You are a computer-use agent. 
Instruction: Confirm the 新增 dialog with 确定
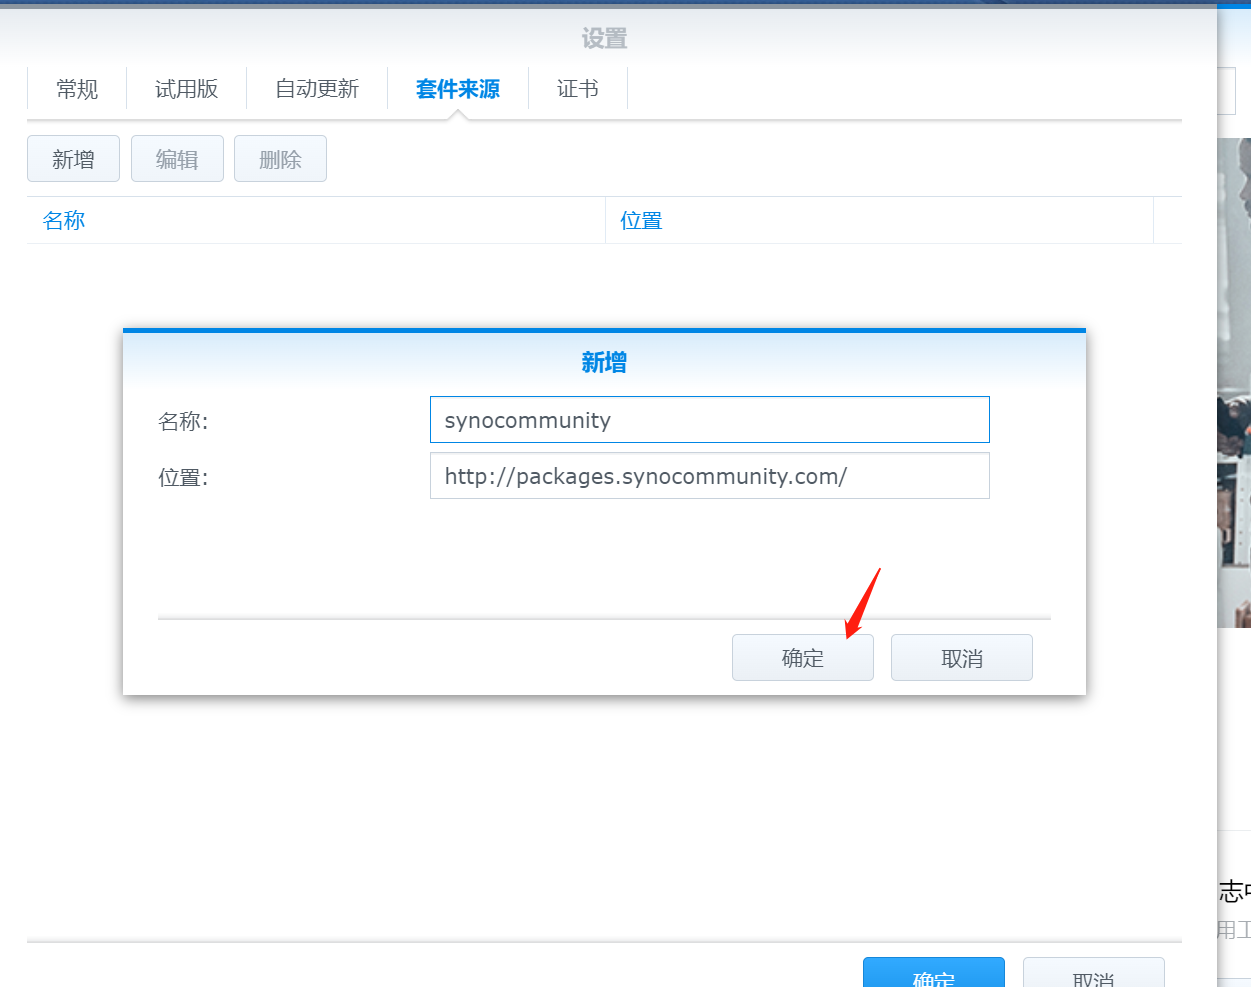pyautogui.click(x=803, y=658)
